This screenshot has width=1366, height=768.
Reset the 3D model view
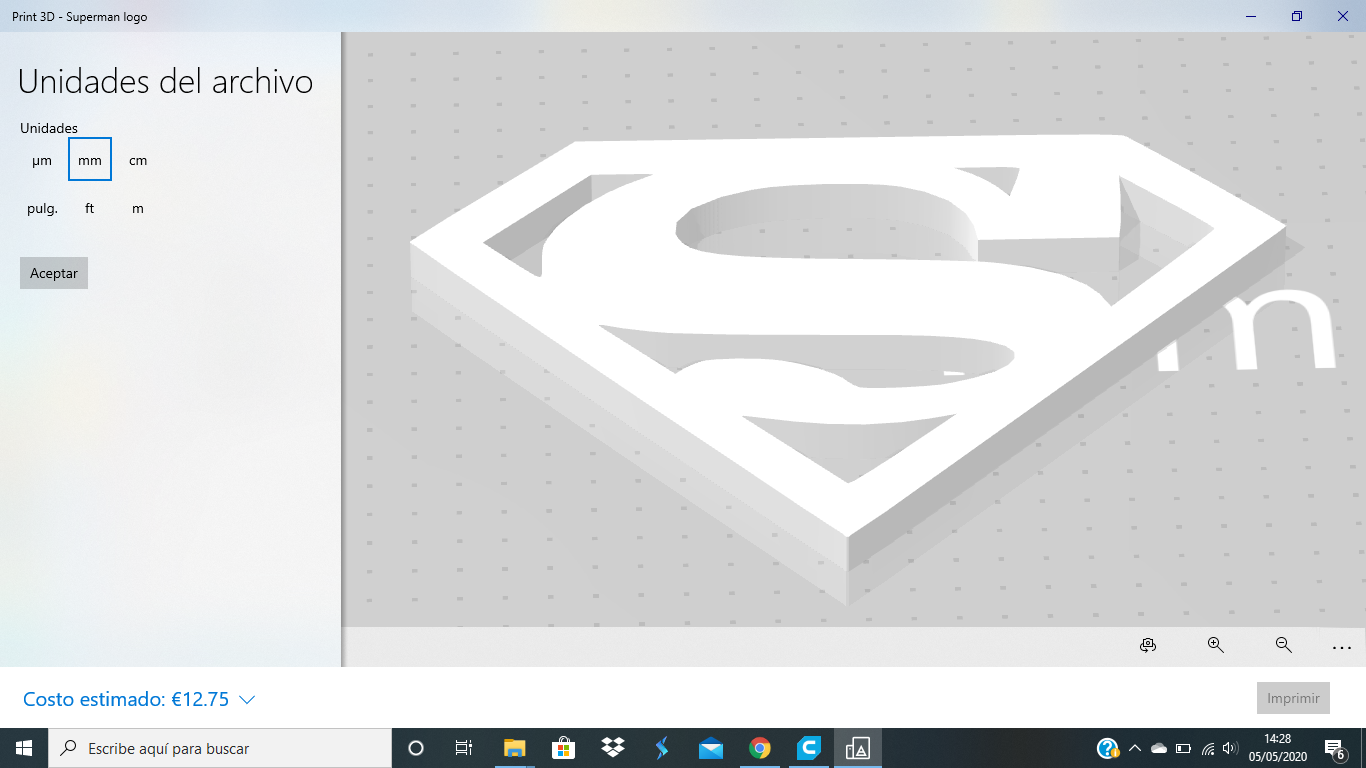click(1148, 646)
